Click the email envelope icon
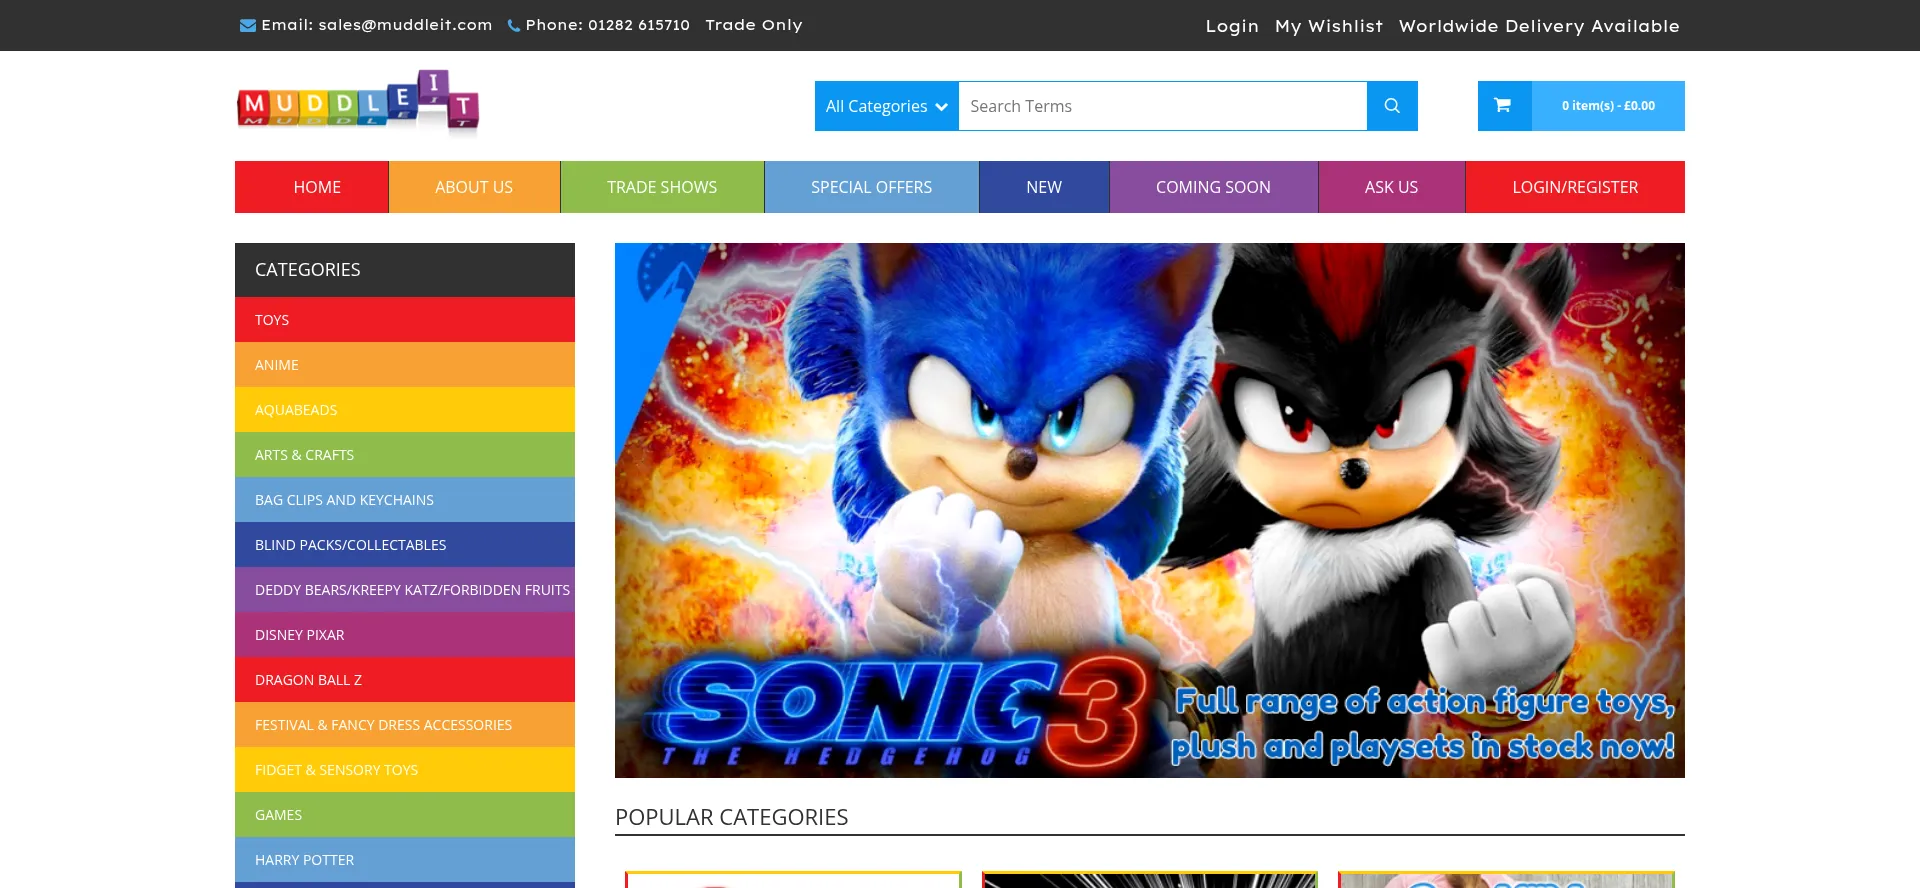1920x888 pixels. (x=248, y=26)
